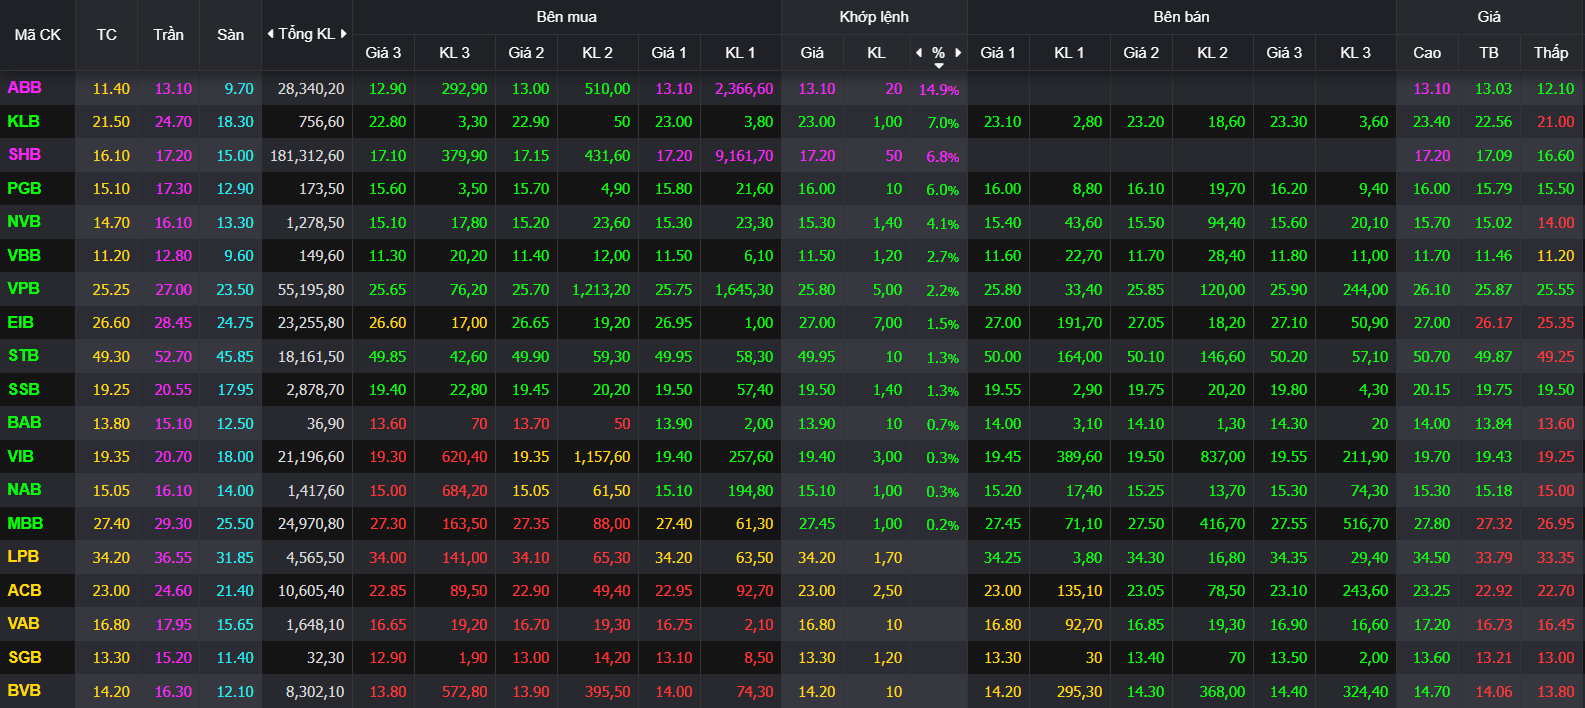Image resolution: width=1585 pixels, height=708 pixels.
Task: Open the VBB stock symbol
Action: (24, 256)
